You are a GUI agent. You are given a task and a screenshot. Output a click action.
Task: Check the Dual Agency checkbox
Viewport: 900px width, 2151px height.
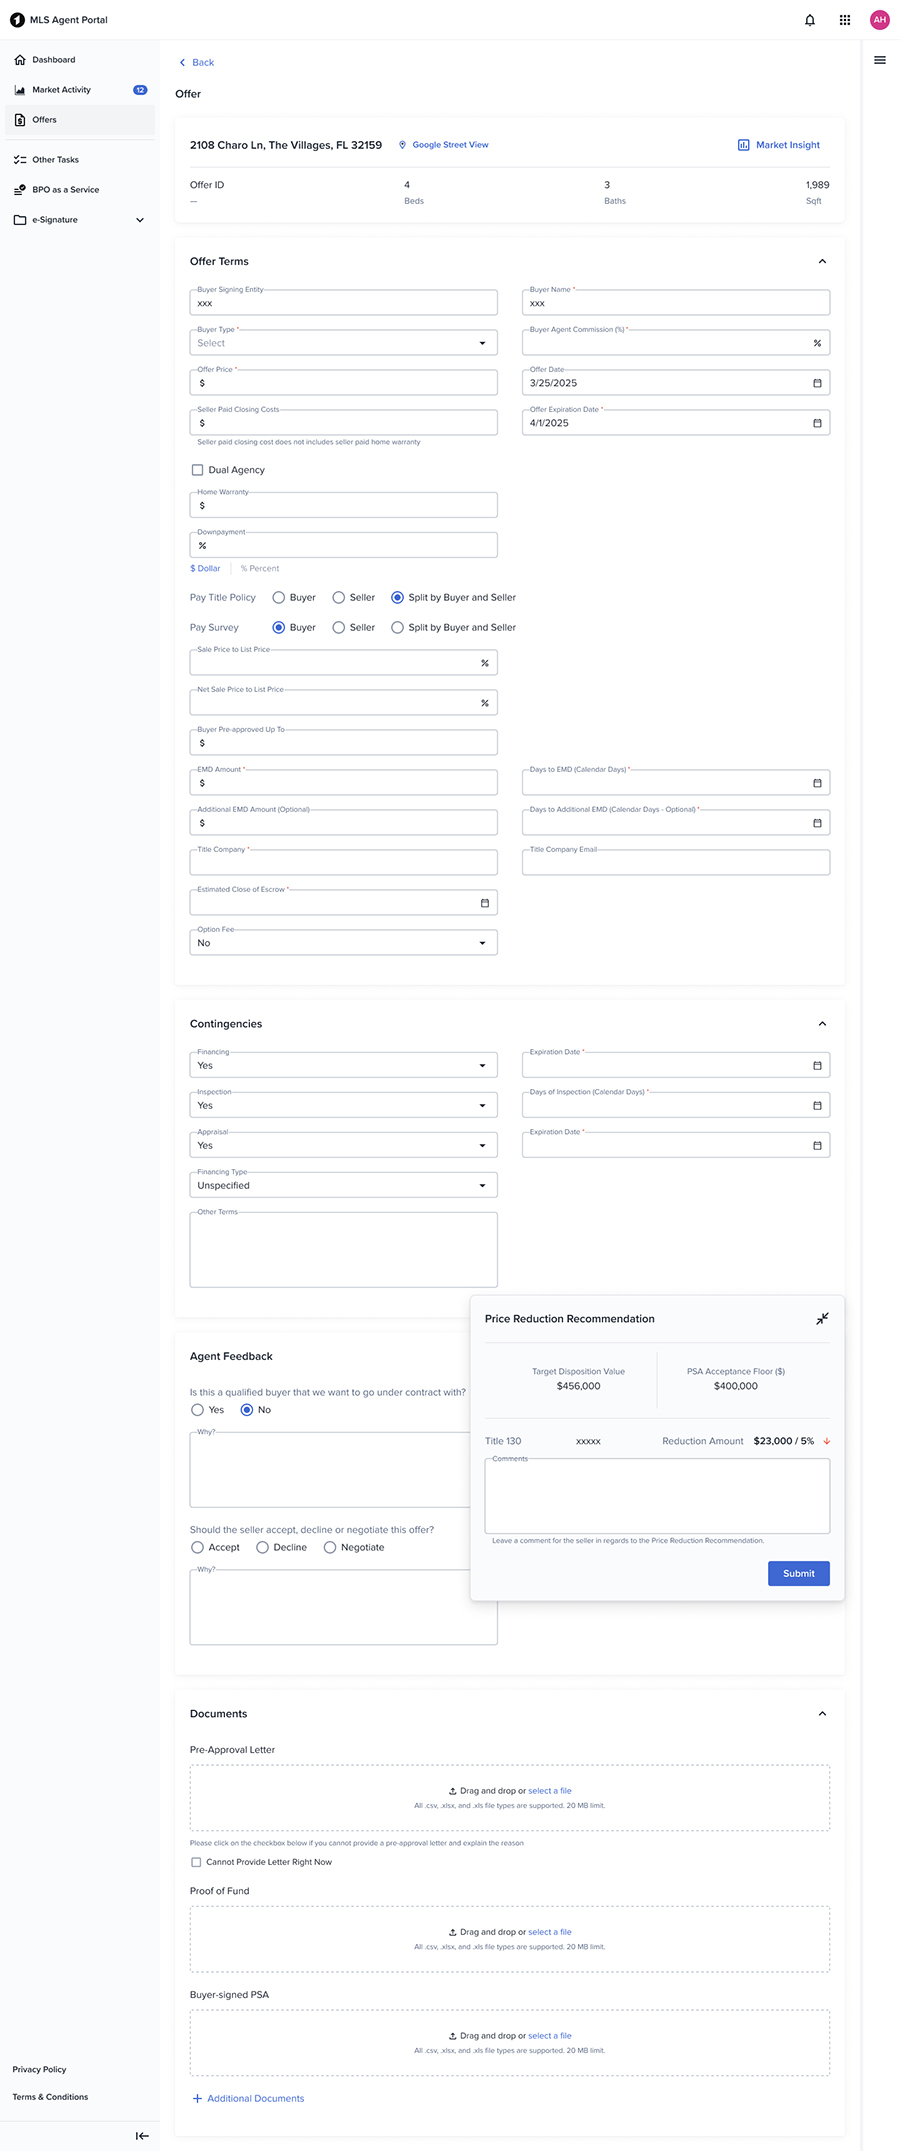pyautogui.click(x=197, y=470)
